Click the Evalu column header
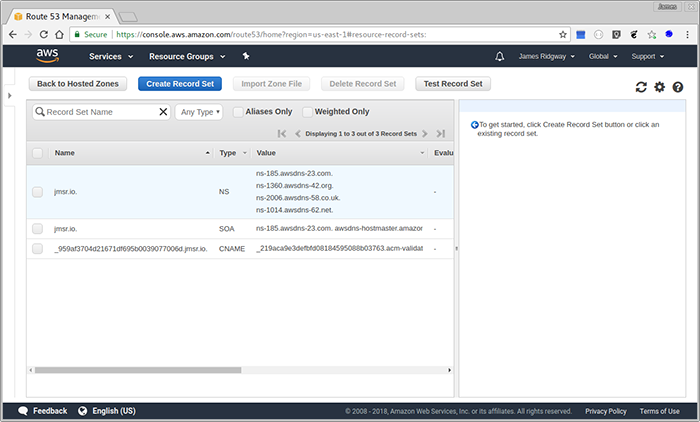700x422 pixels. pyautogui.click(x=443, y=153)
